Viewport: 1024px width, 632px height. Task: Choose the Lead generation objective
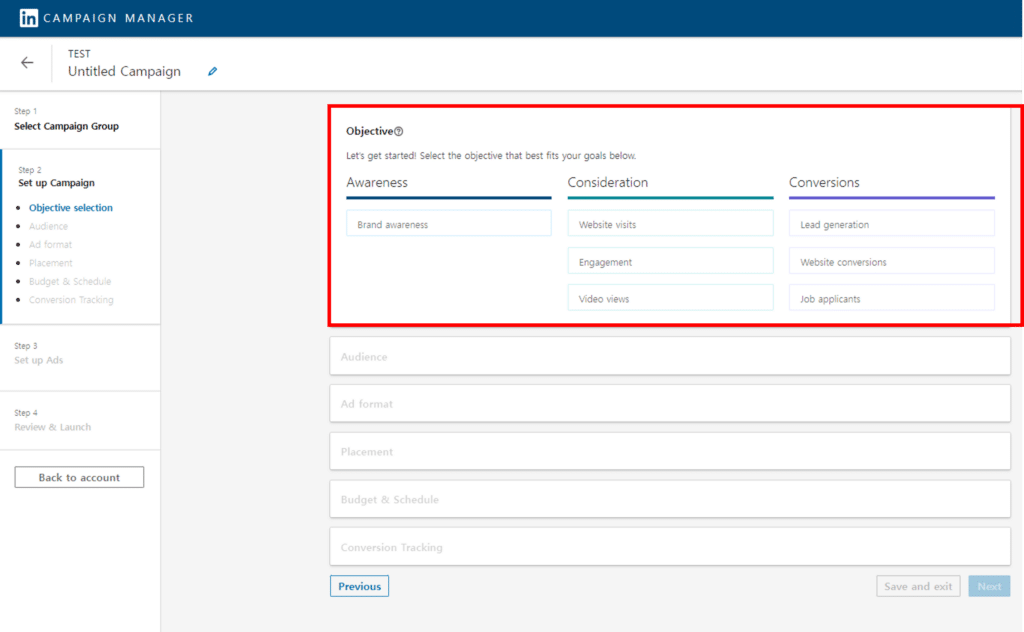click(x=891, y=224)
